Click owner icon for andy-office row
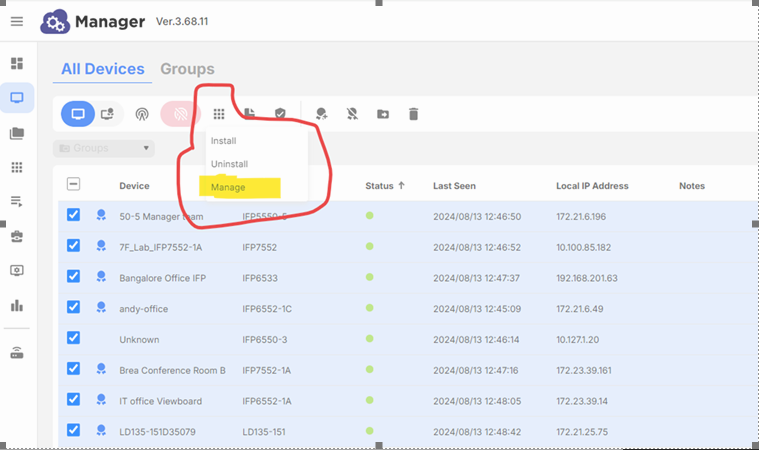This screenshot has height=450, width=759. (101, 307)
